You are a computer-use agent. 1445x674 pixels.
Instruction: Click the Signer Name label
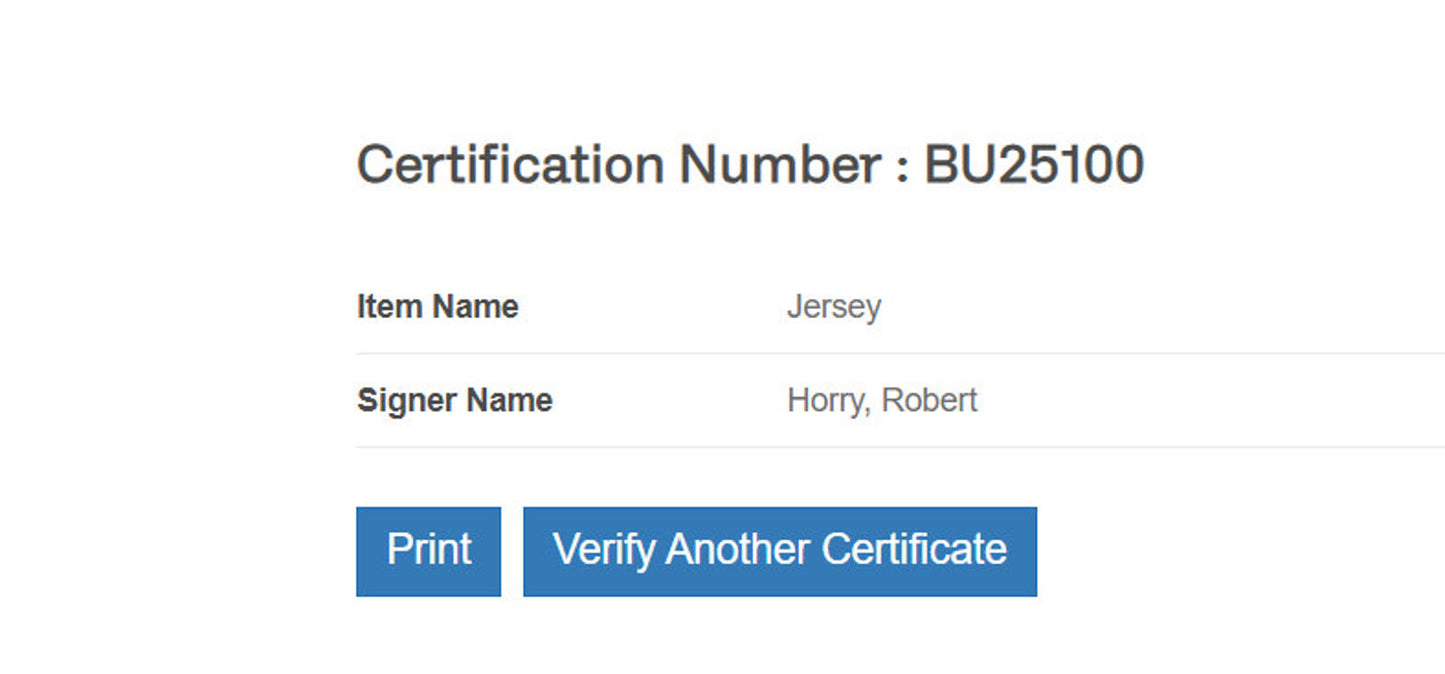click(454, 400)
